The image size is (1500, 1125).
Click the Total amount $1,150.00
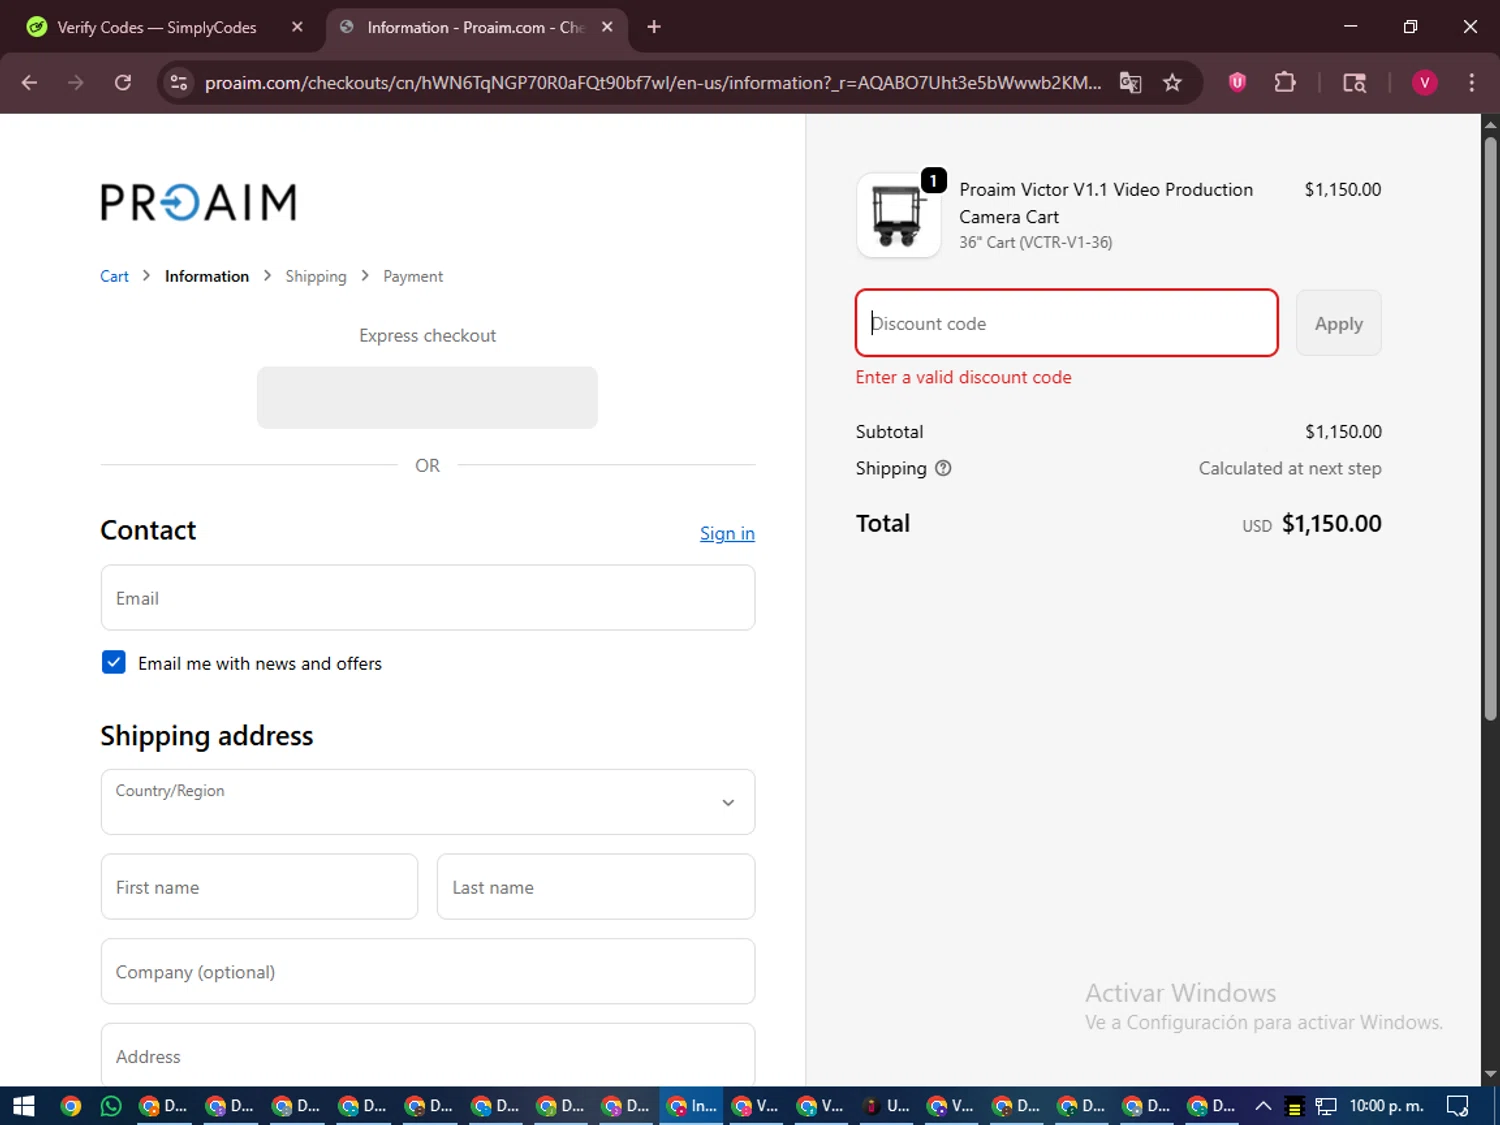(1331, 524)
